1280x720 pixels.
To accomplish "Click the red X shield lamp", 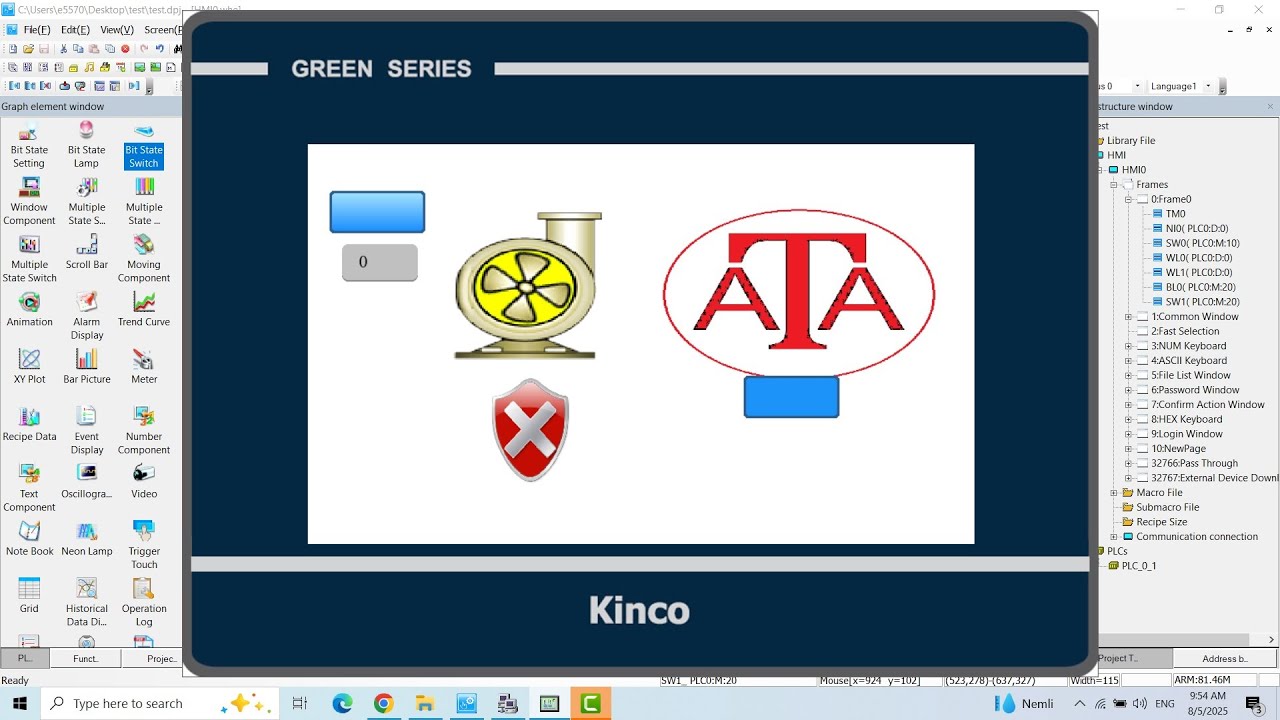I will coord(530,430).
